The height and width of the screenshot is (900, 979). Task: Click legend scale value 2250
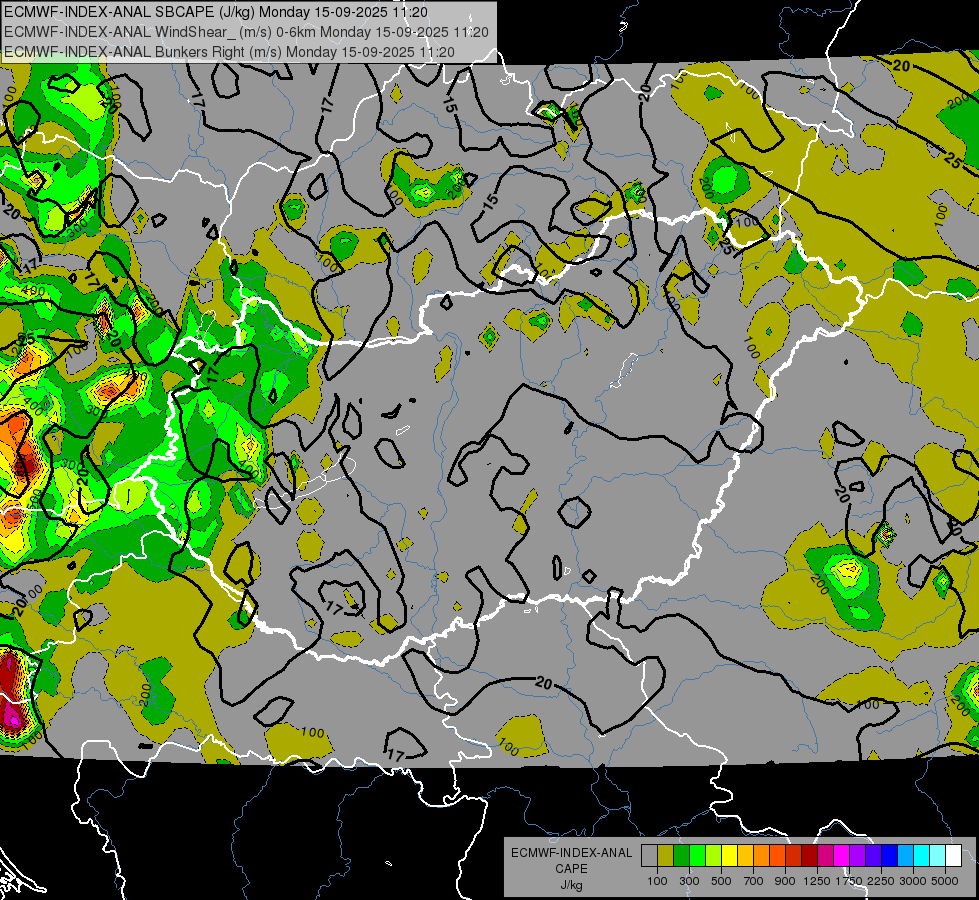[x=881, y=881]
